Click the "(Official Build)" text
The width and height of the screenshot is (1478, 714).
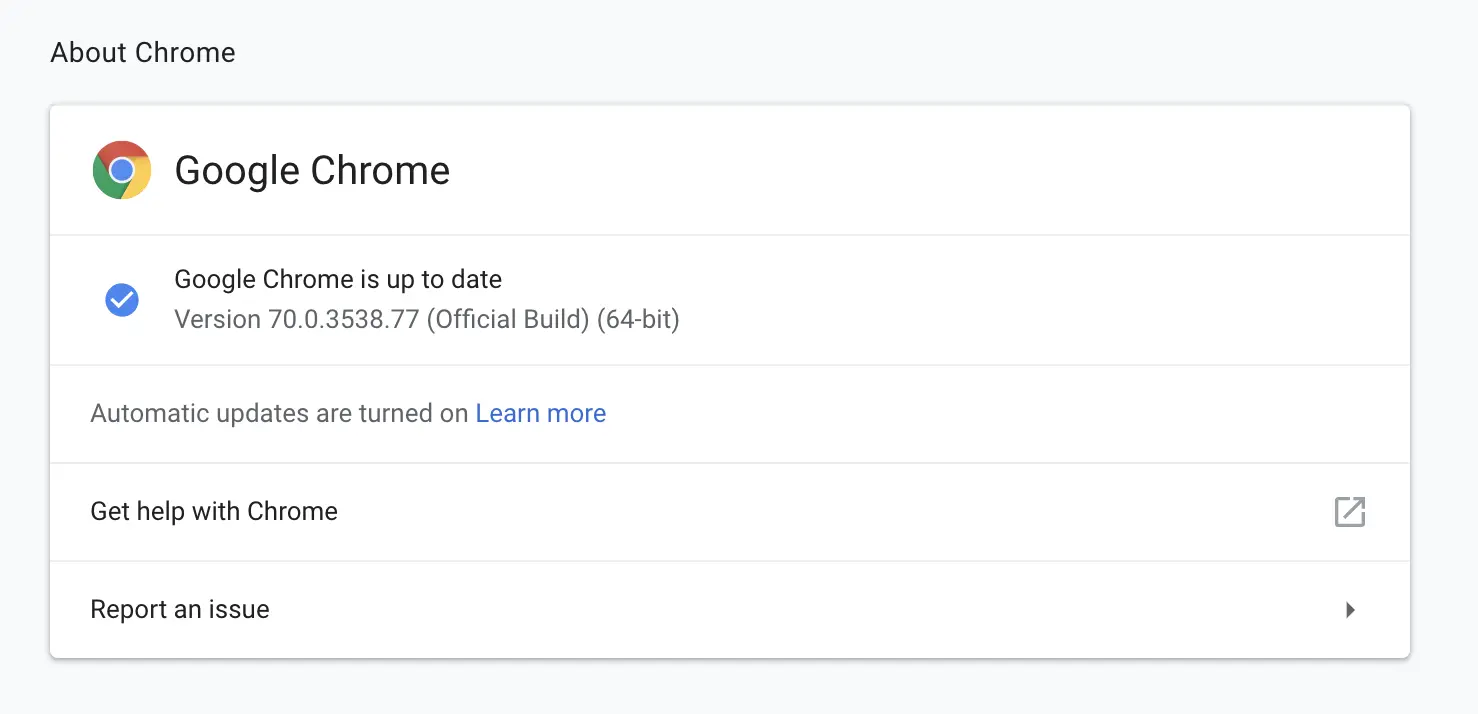click(507, 321)
